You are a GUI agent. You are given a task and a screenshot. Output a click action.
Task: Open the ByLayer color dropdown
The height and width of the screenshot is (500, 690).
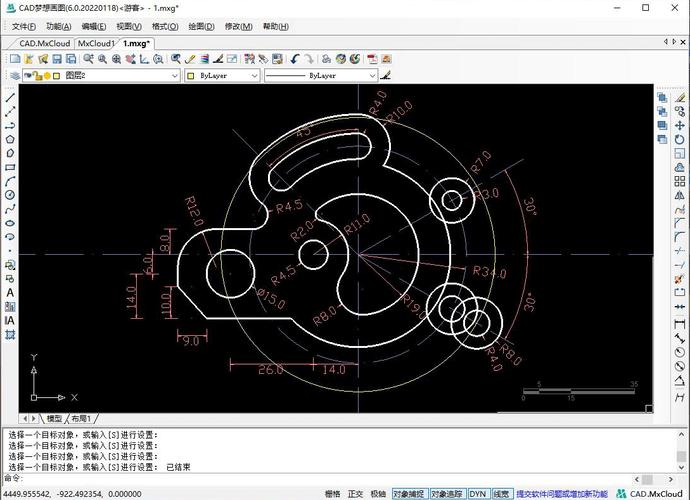point(254,76)
